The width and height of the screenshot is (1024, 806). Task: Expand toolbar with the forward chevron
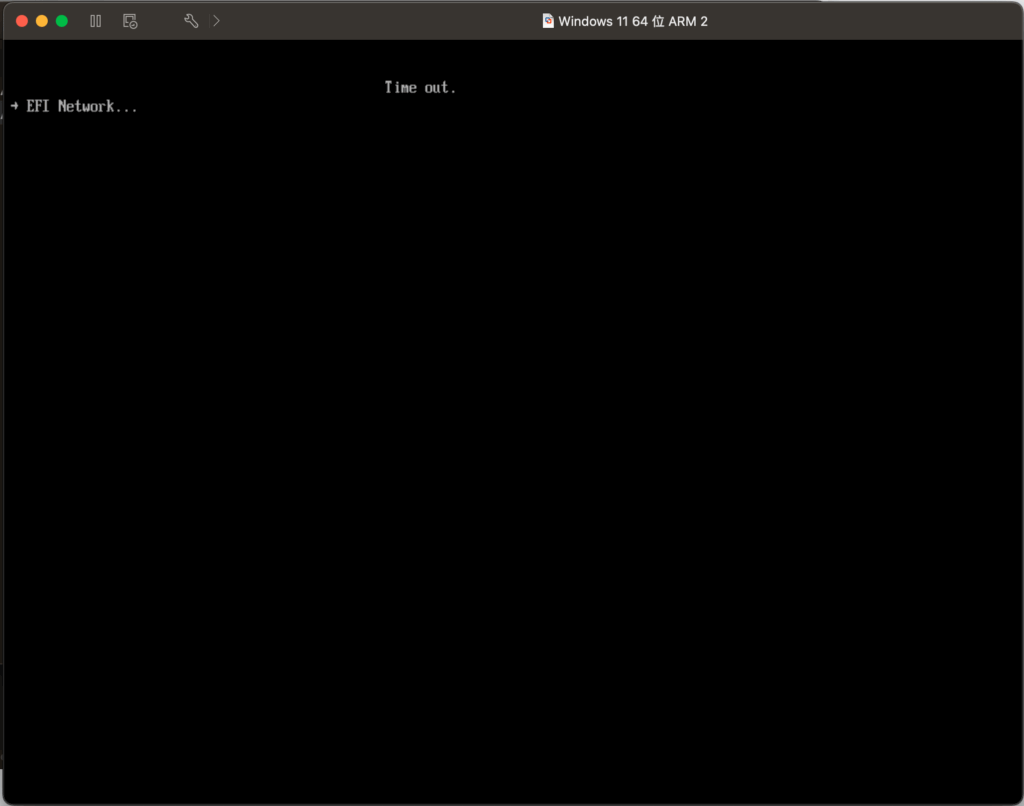coord(217,21)
